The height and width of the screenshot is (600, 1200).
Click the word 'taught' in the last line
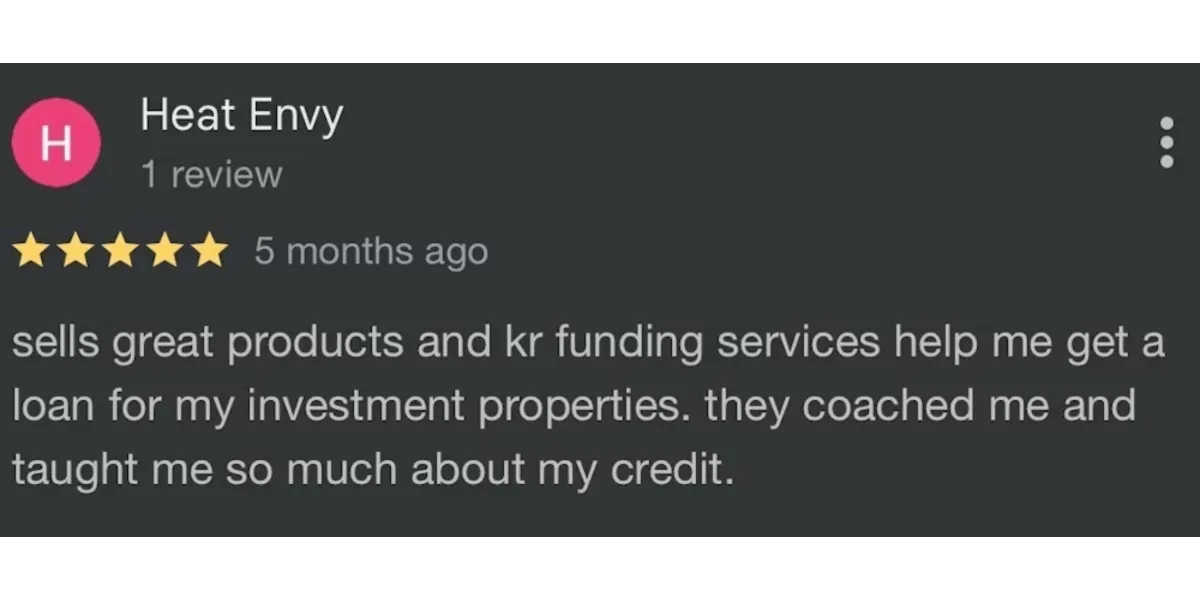pos(75,471)
